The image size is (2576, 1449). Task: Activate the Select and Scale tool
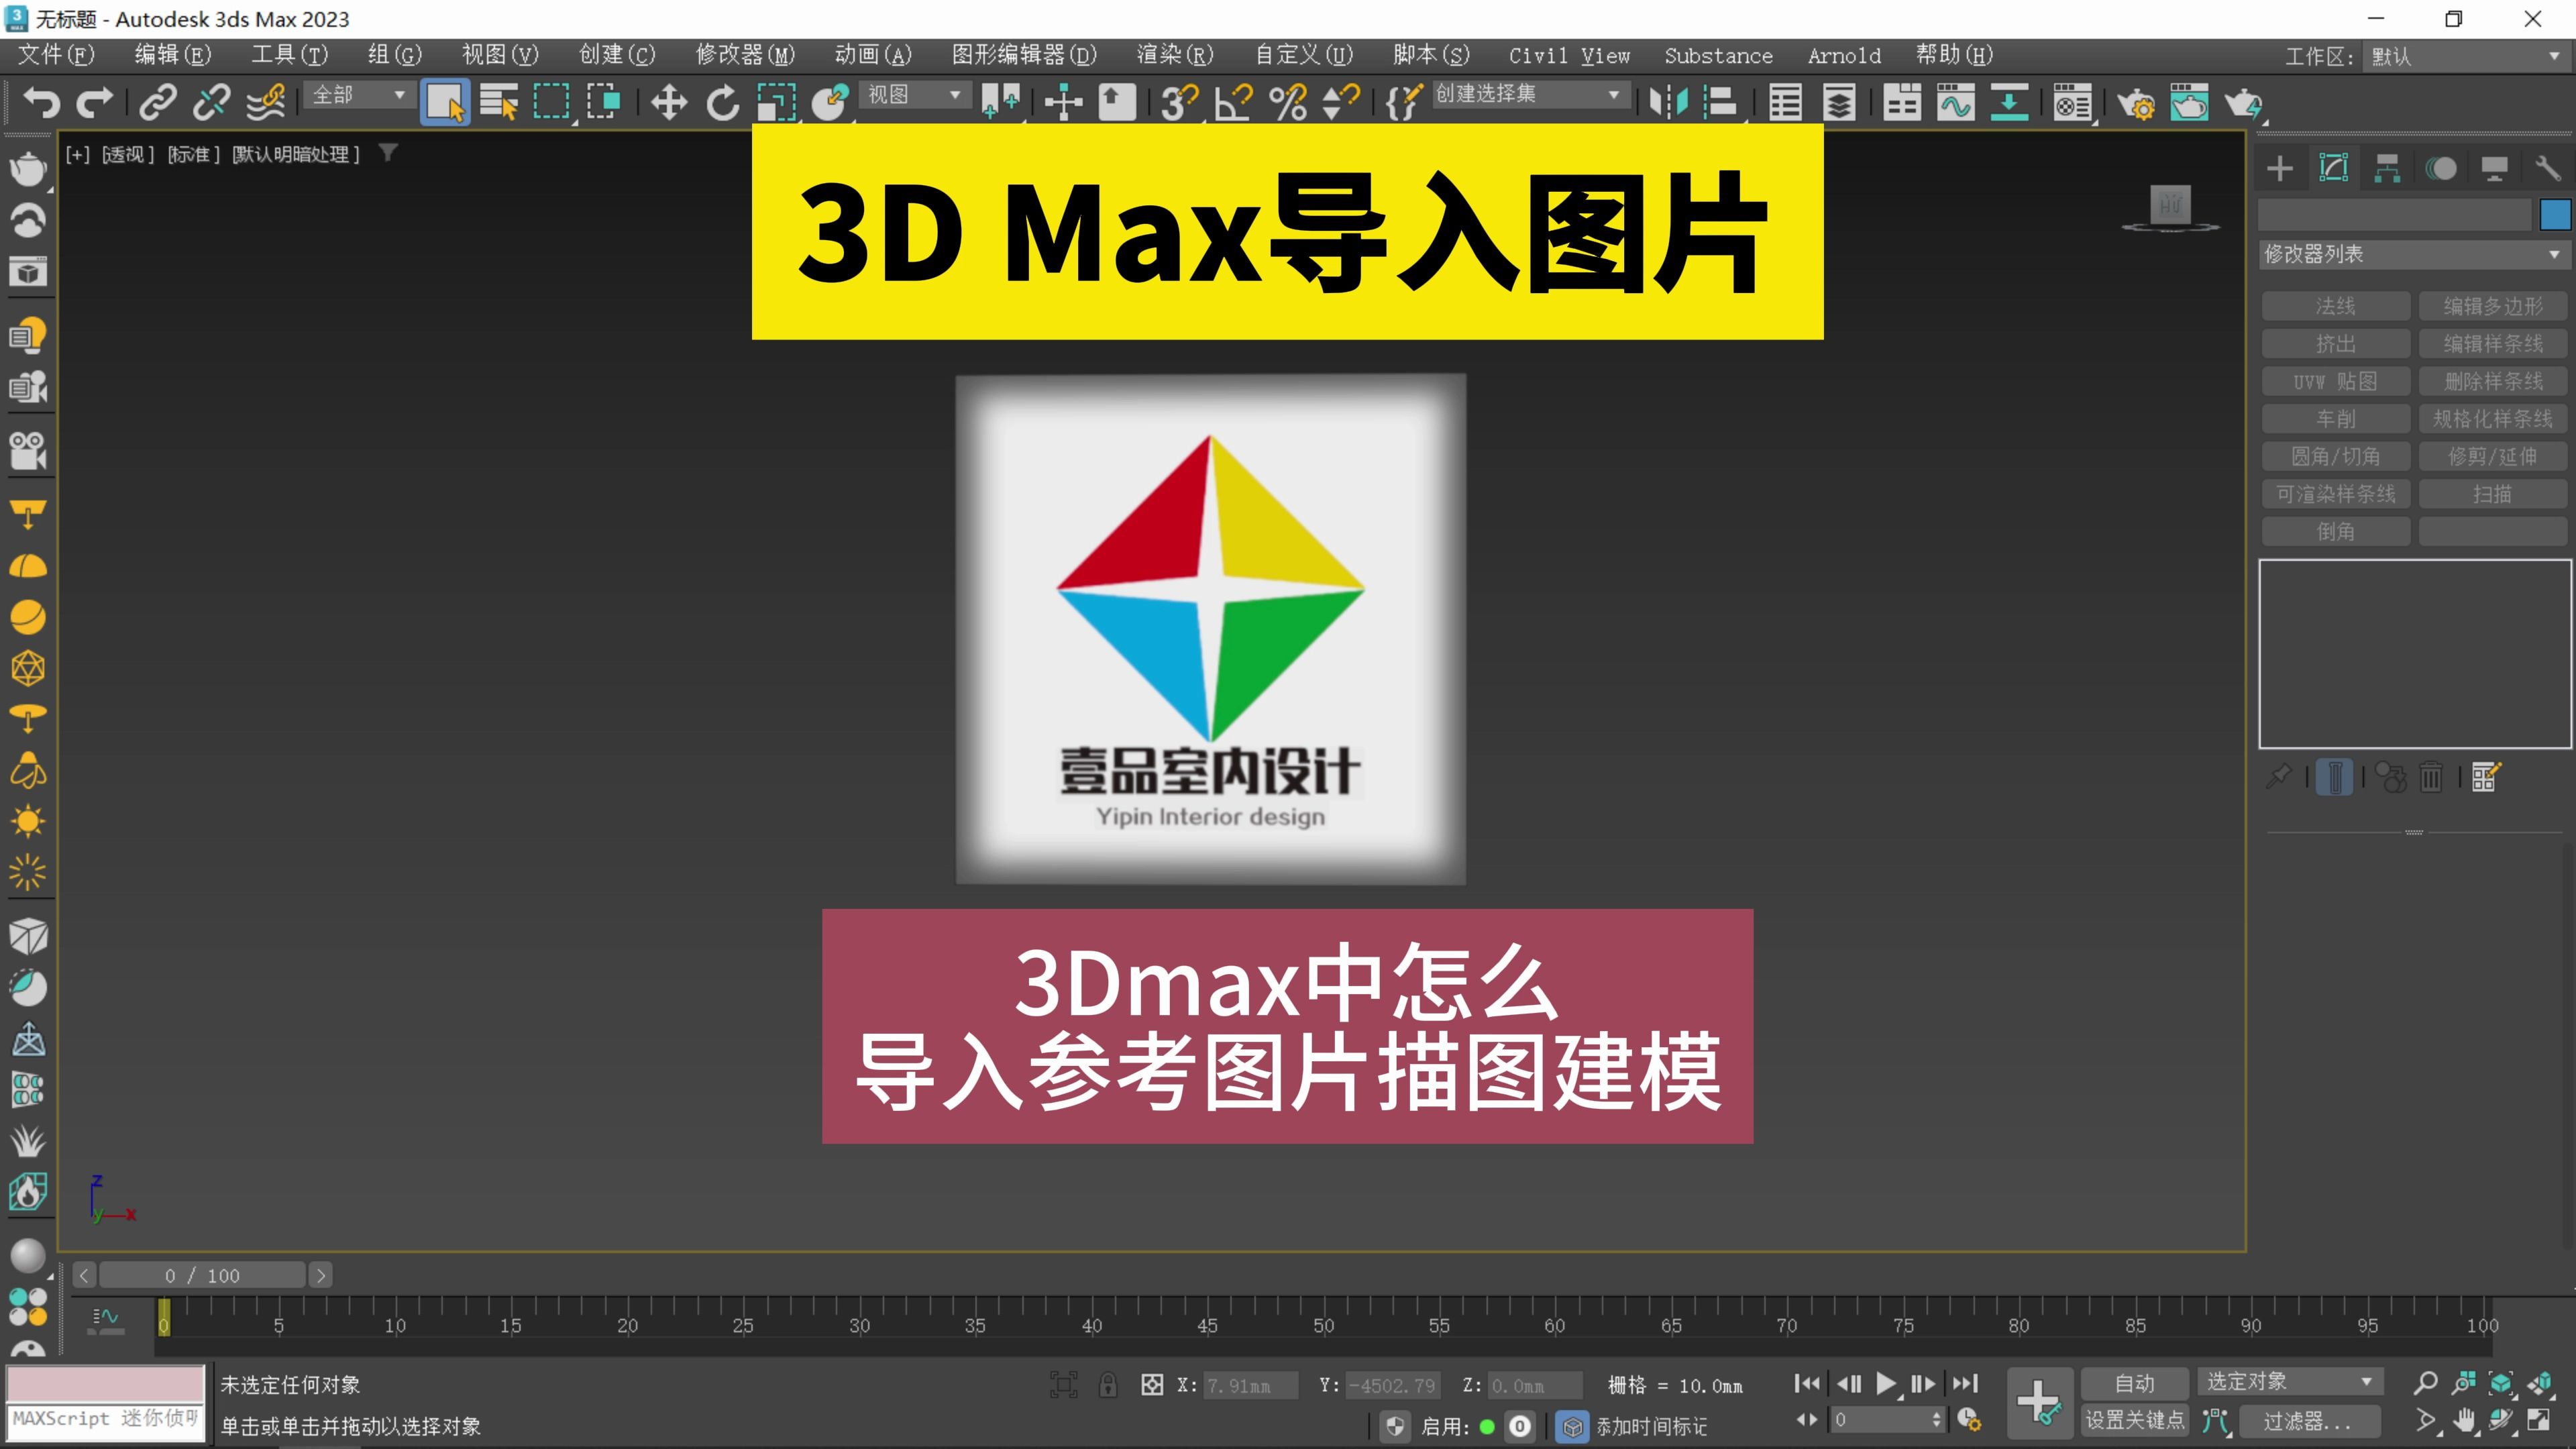click(x=776, y=102)
